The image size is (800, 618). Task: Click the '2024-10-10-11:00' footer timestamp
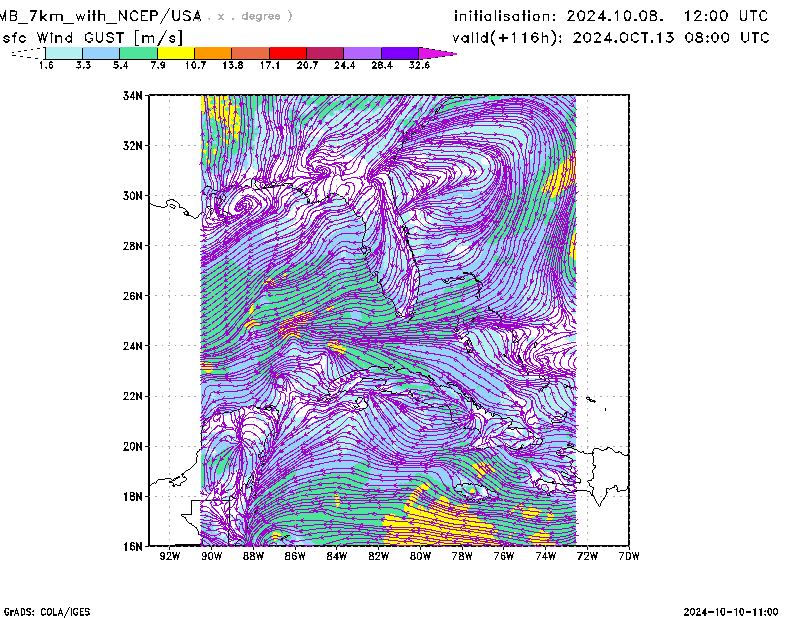(x=731, y=612)
